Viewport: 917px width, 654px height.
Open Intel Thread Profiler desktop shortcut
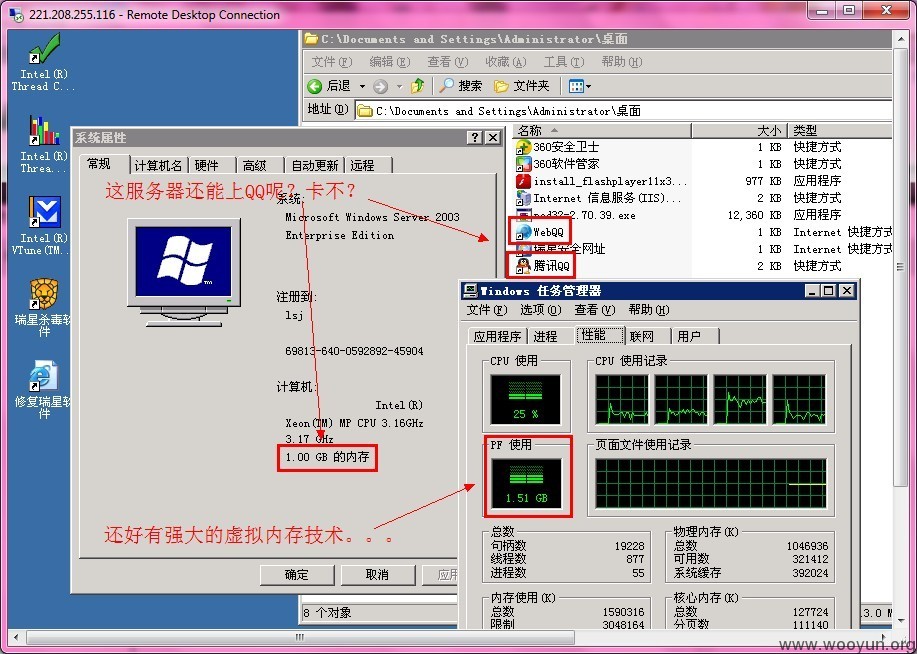[43, 143]
